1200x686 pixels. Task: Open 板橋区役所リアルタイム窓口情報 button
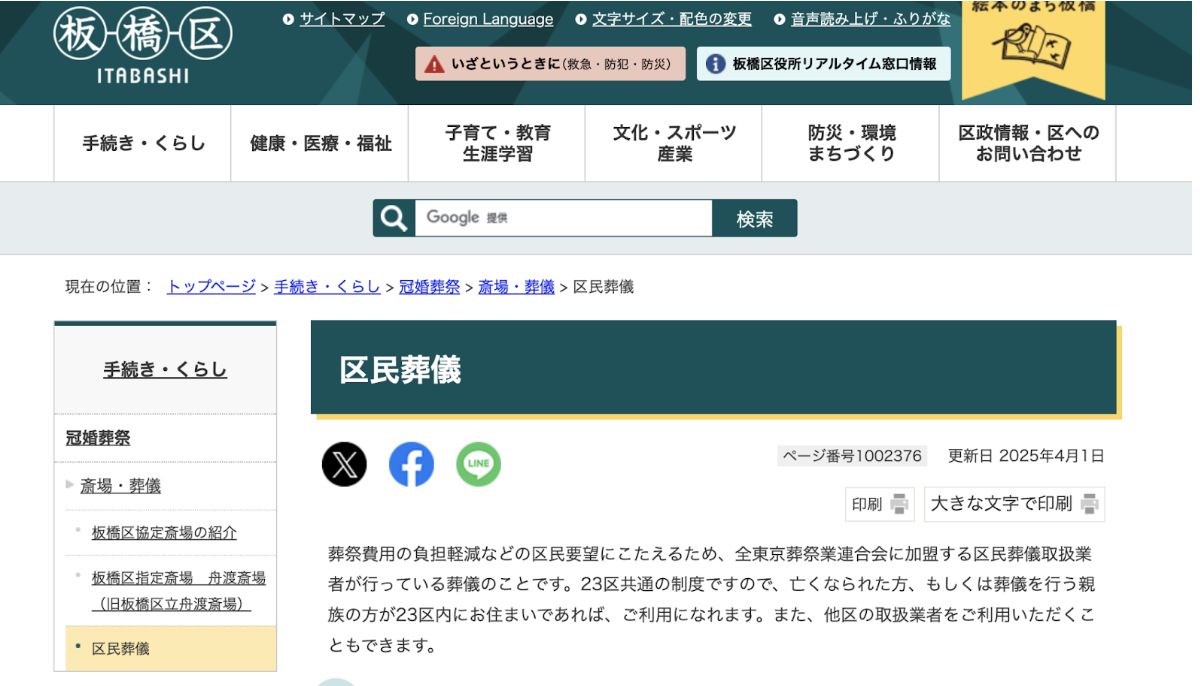823,64
